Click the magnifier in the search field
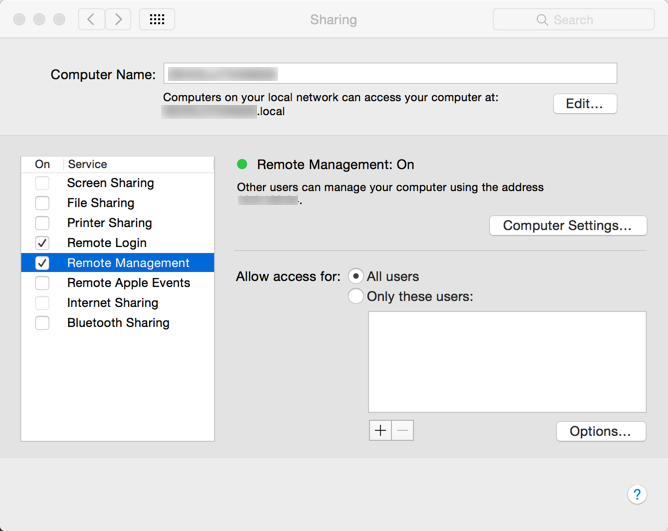This screenshot has width=668, height=531. (x=542, y=19)
